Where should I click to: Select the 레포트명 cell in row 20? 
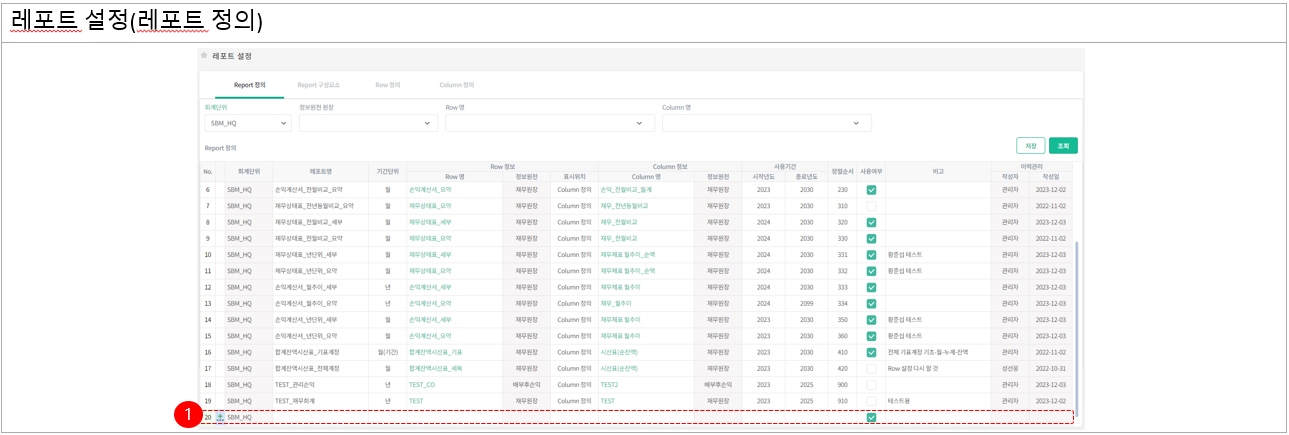tap(320, 417)
